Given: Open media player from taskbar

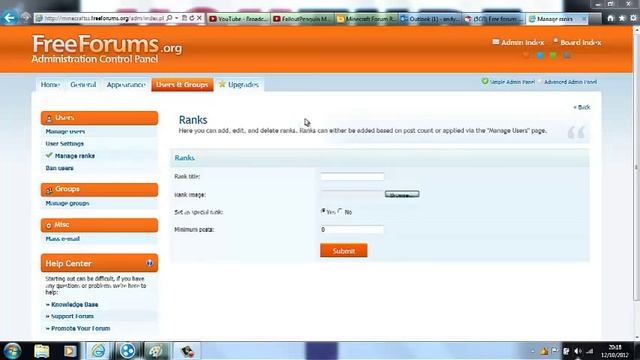Looking at the screenshot, I should coord(70,351).
